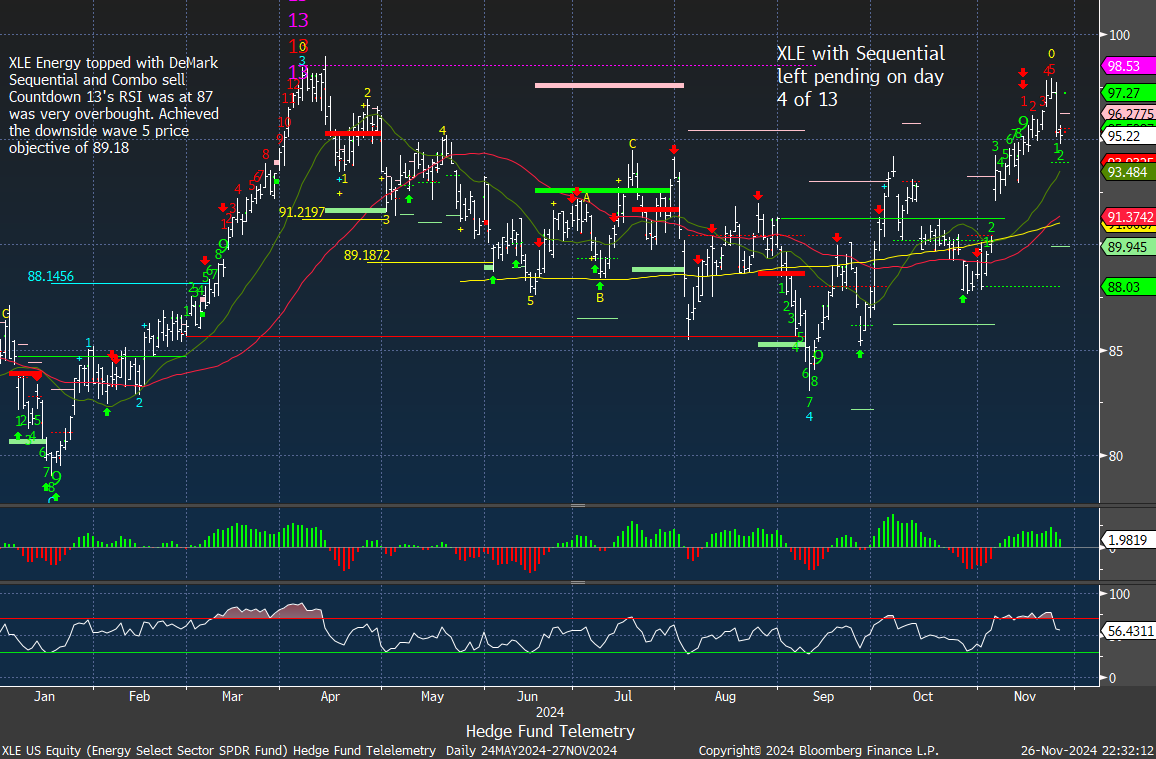Click the magenta 98.53 price label
The height and width of the screenshot is (759, 1156).
(1129, 66)
